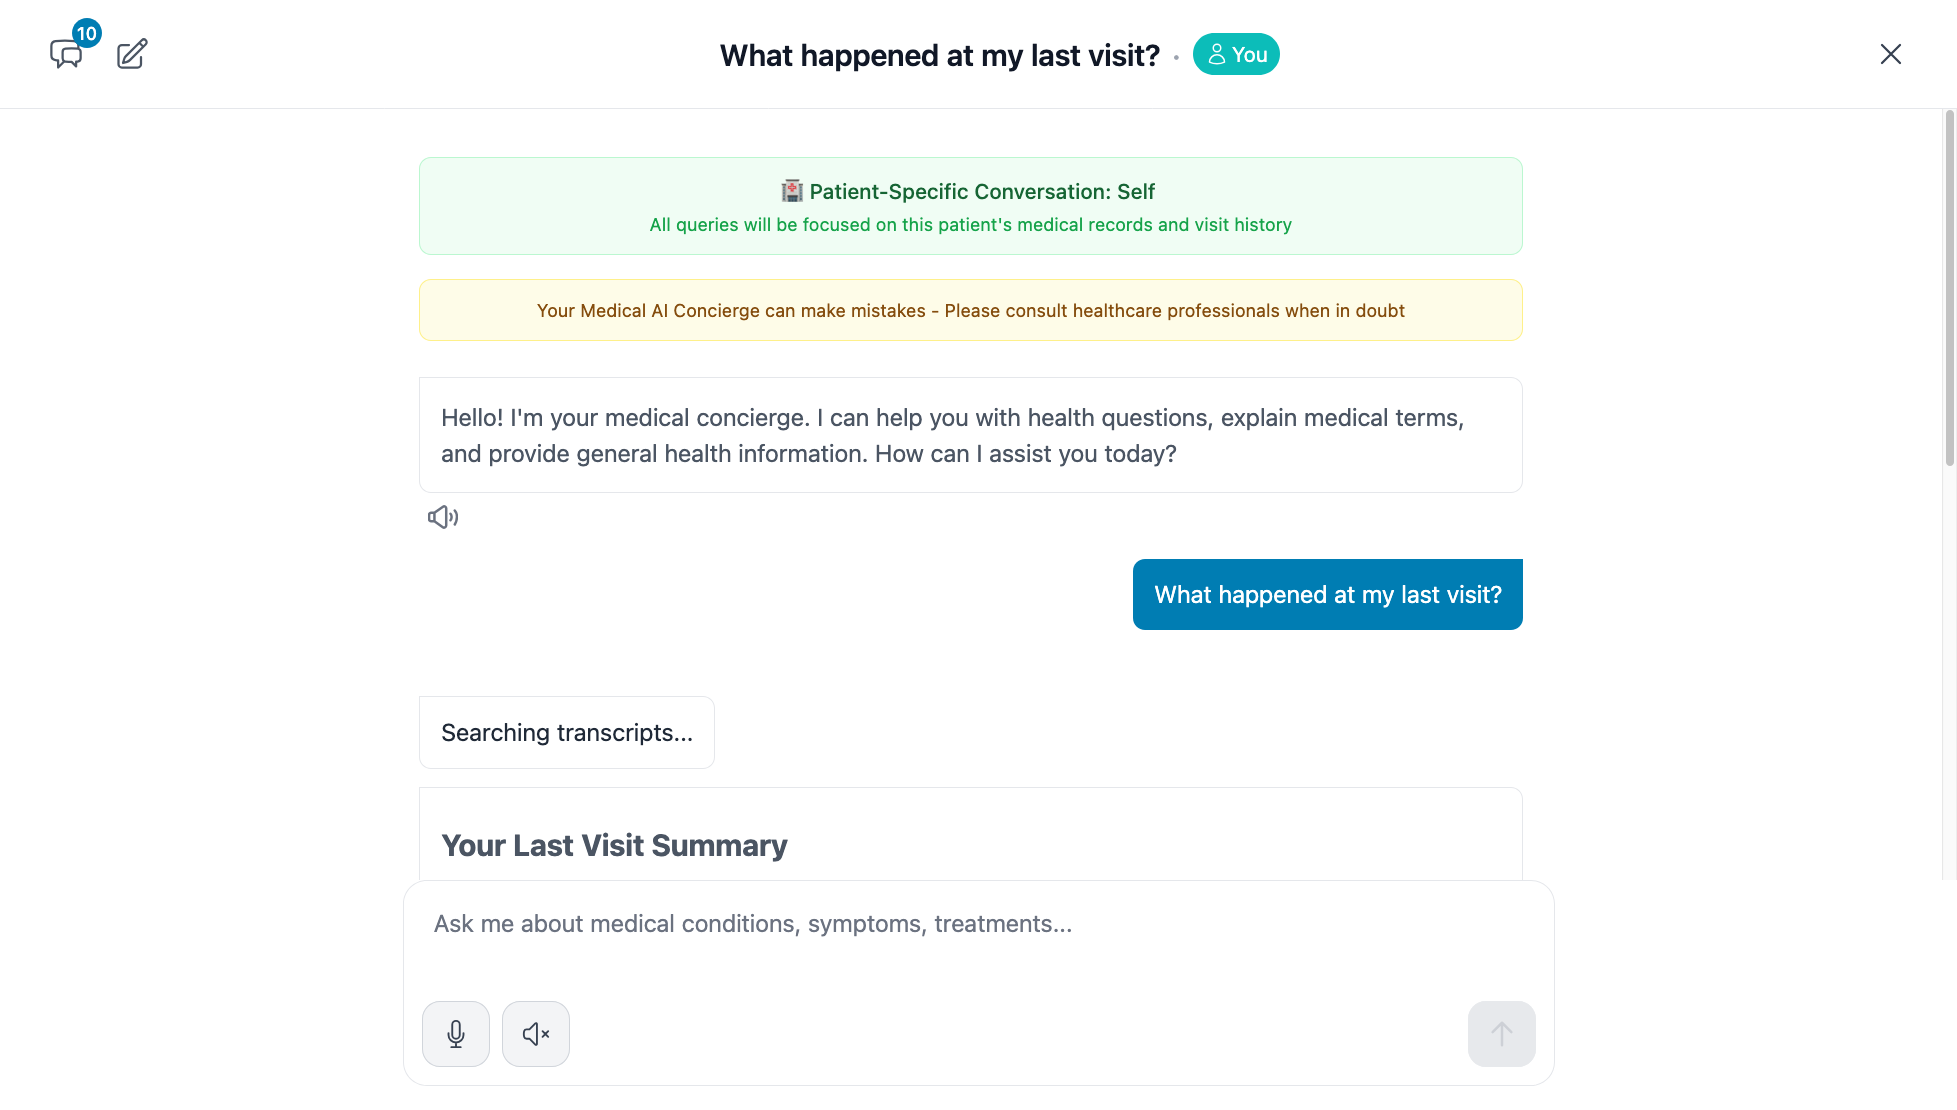Click the 'You' patient badge
1957x1110 pixels.
point(1236,55)
